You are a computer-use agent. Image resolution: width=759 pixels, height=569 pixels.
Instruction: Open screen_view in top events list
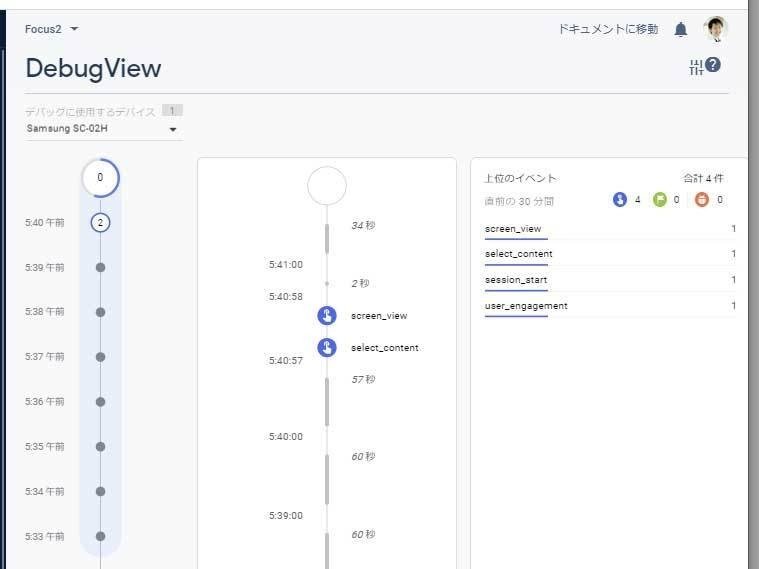[x=513, y=229]
